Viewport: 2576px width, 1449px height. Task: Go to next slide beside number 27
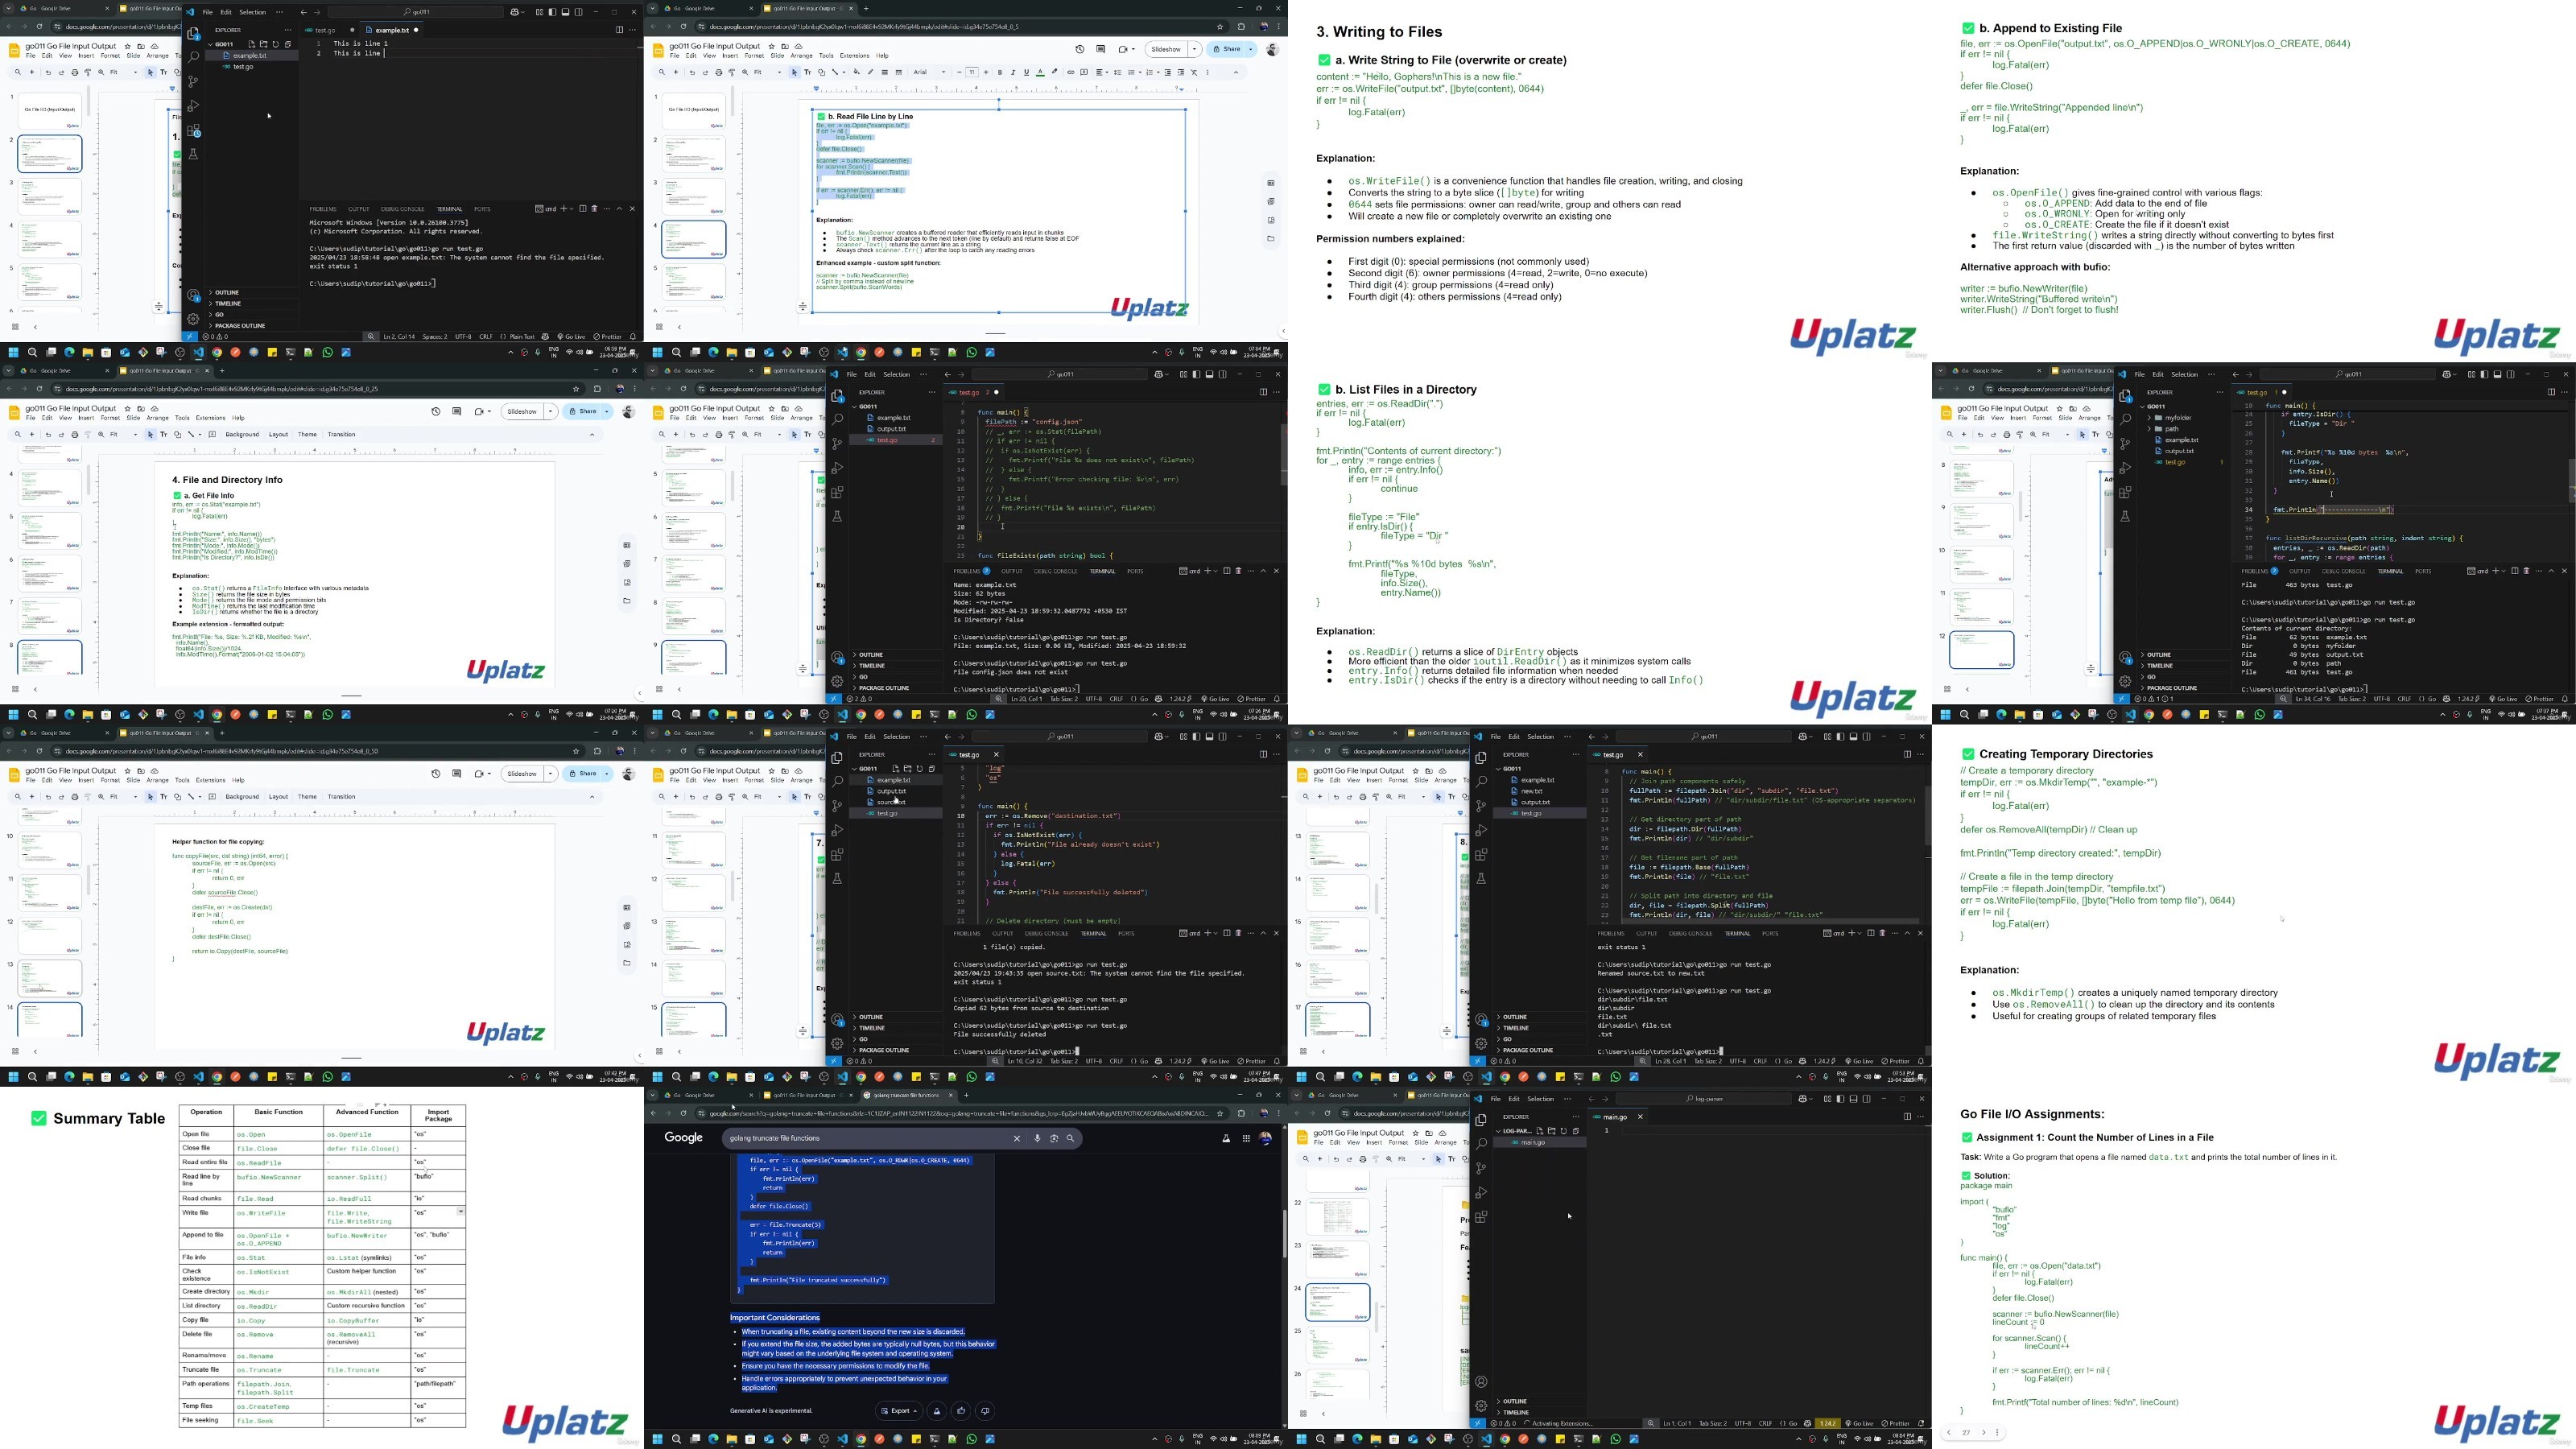[x=1984, y=1433]
